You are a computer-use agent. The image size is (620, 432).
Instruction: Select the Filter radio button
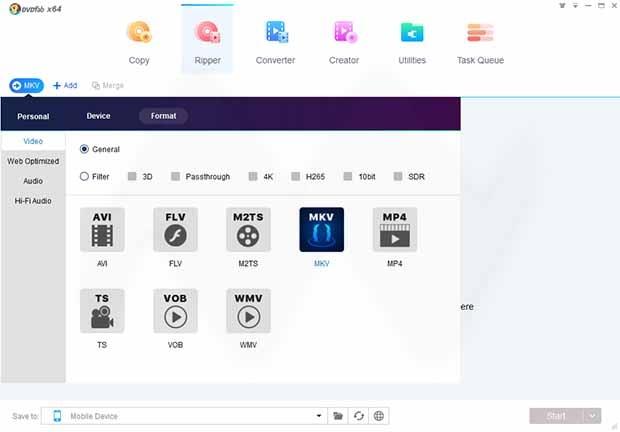[x=84, y=176]
